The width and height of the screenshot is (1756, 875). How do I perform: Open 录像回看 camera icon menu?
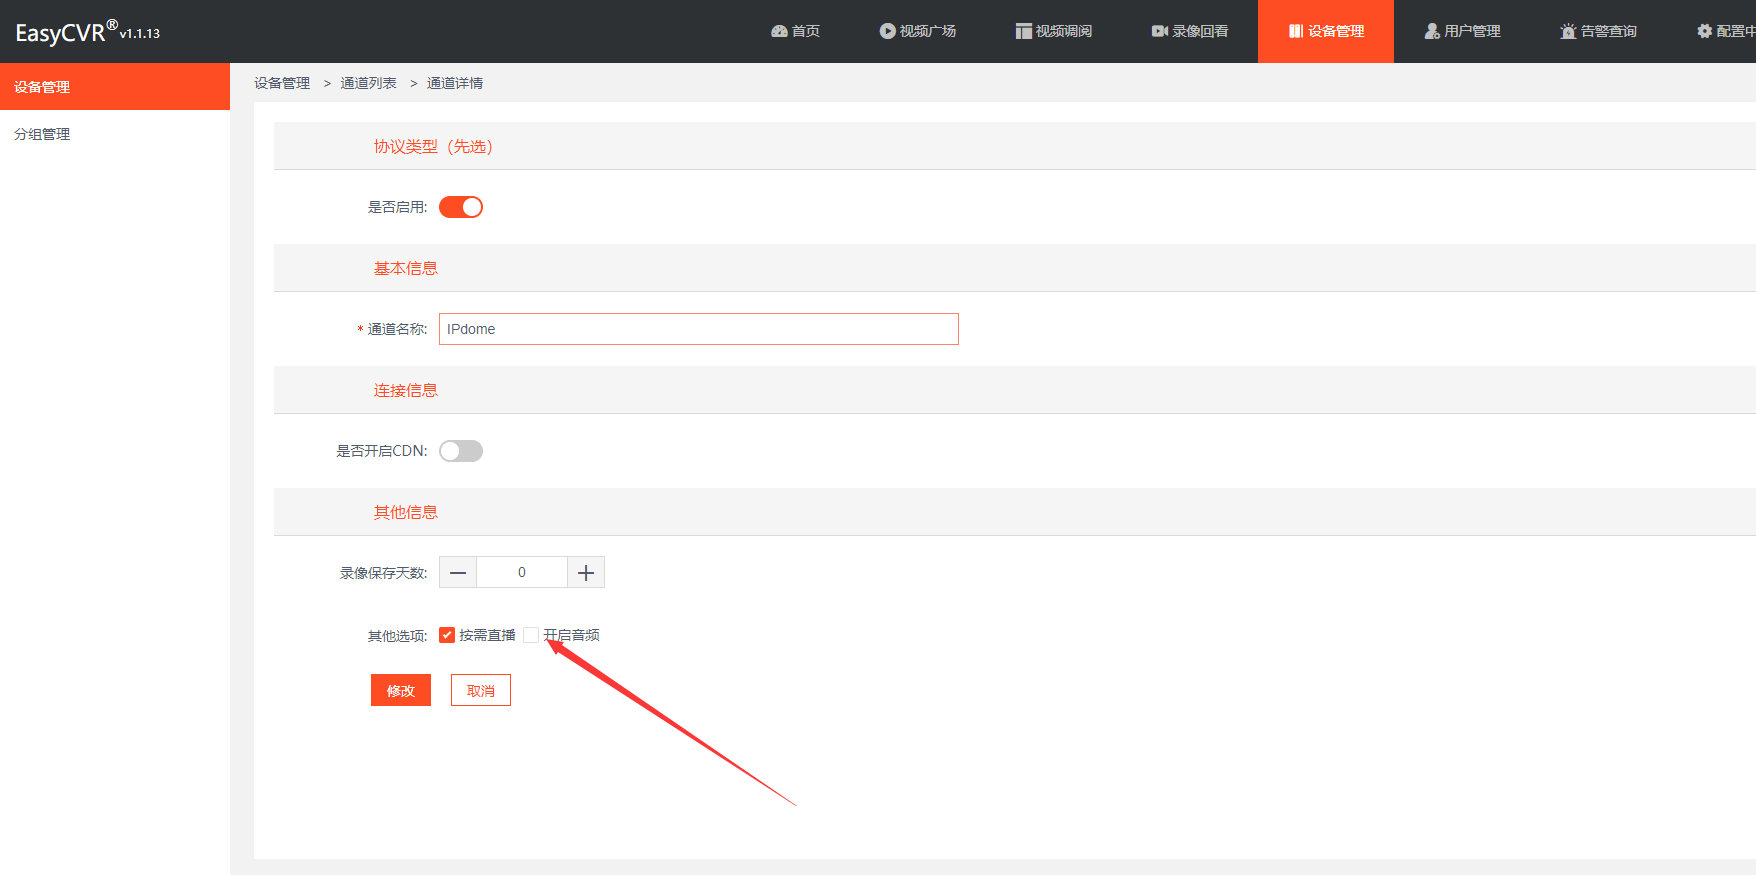[x=1189, y=31]
